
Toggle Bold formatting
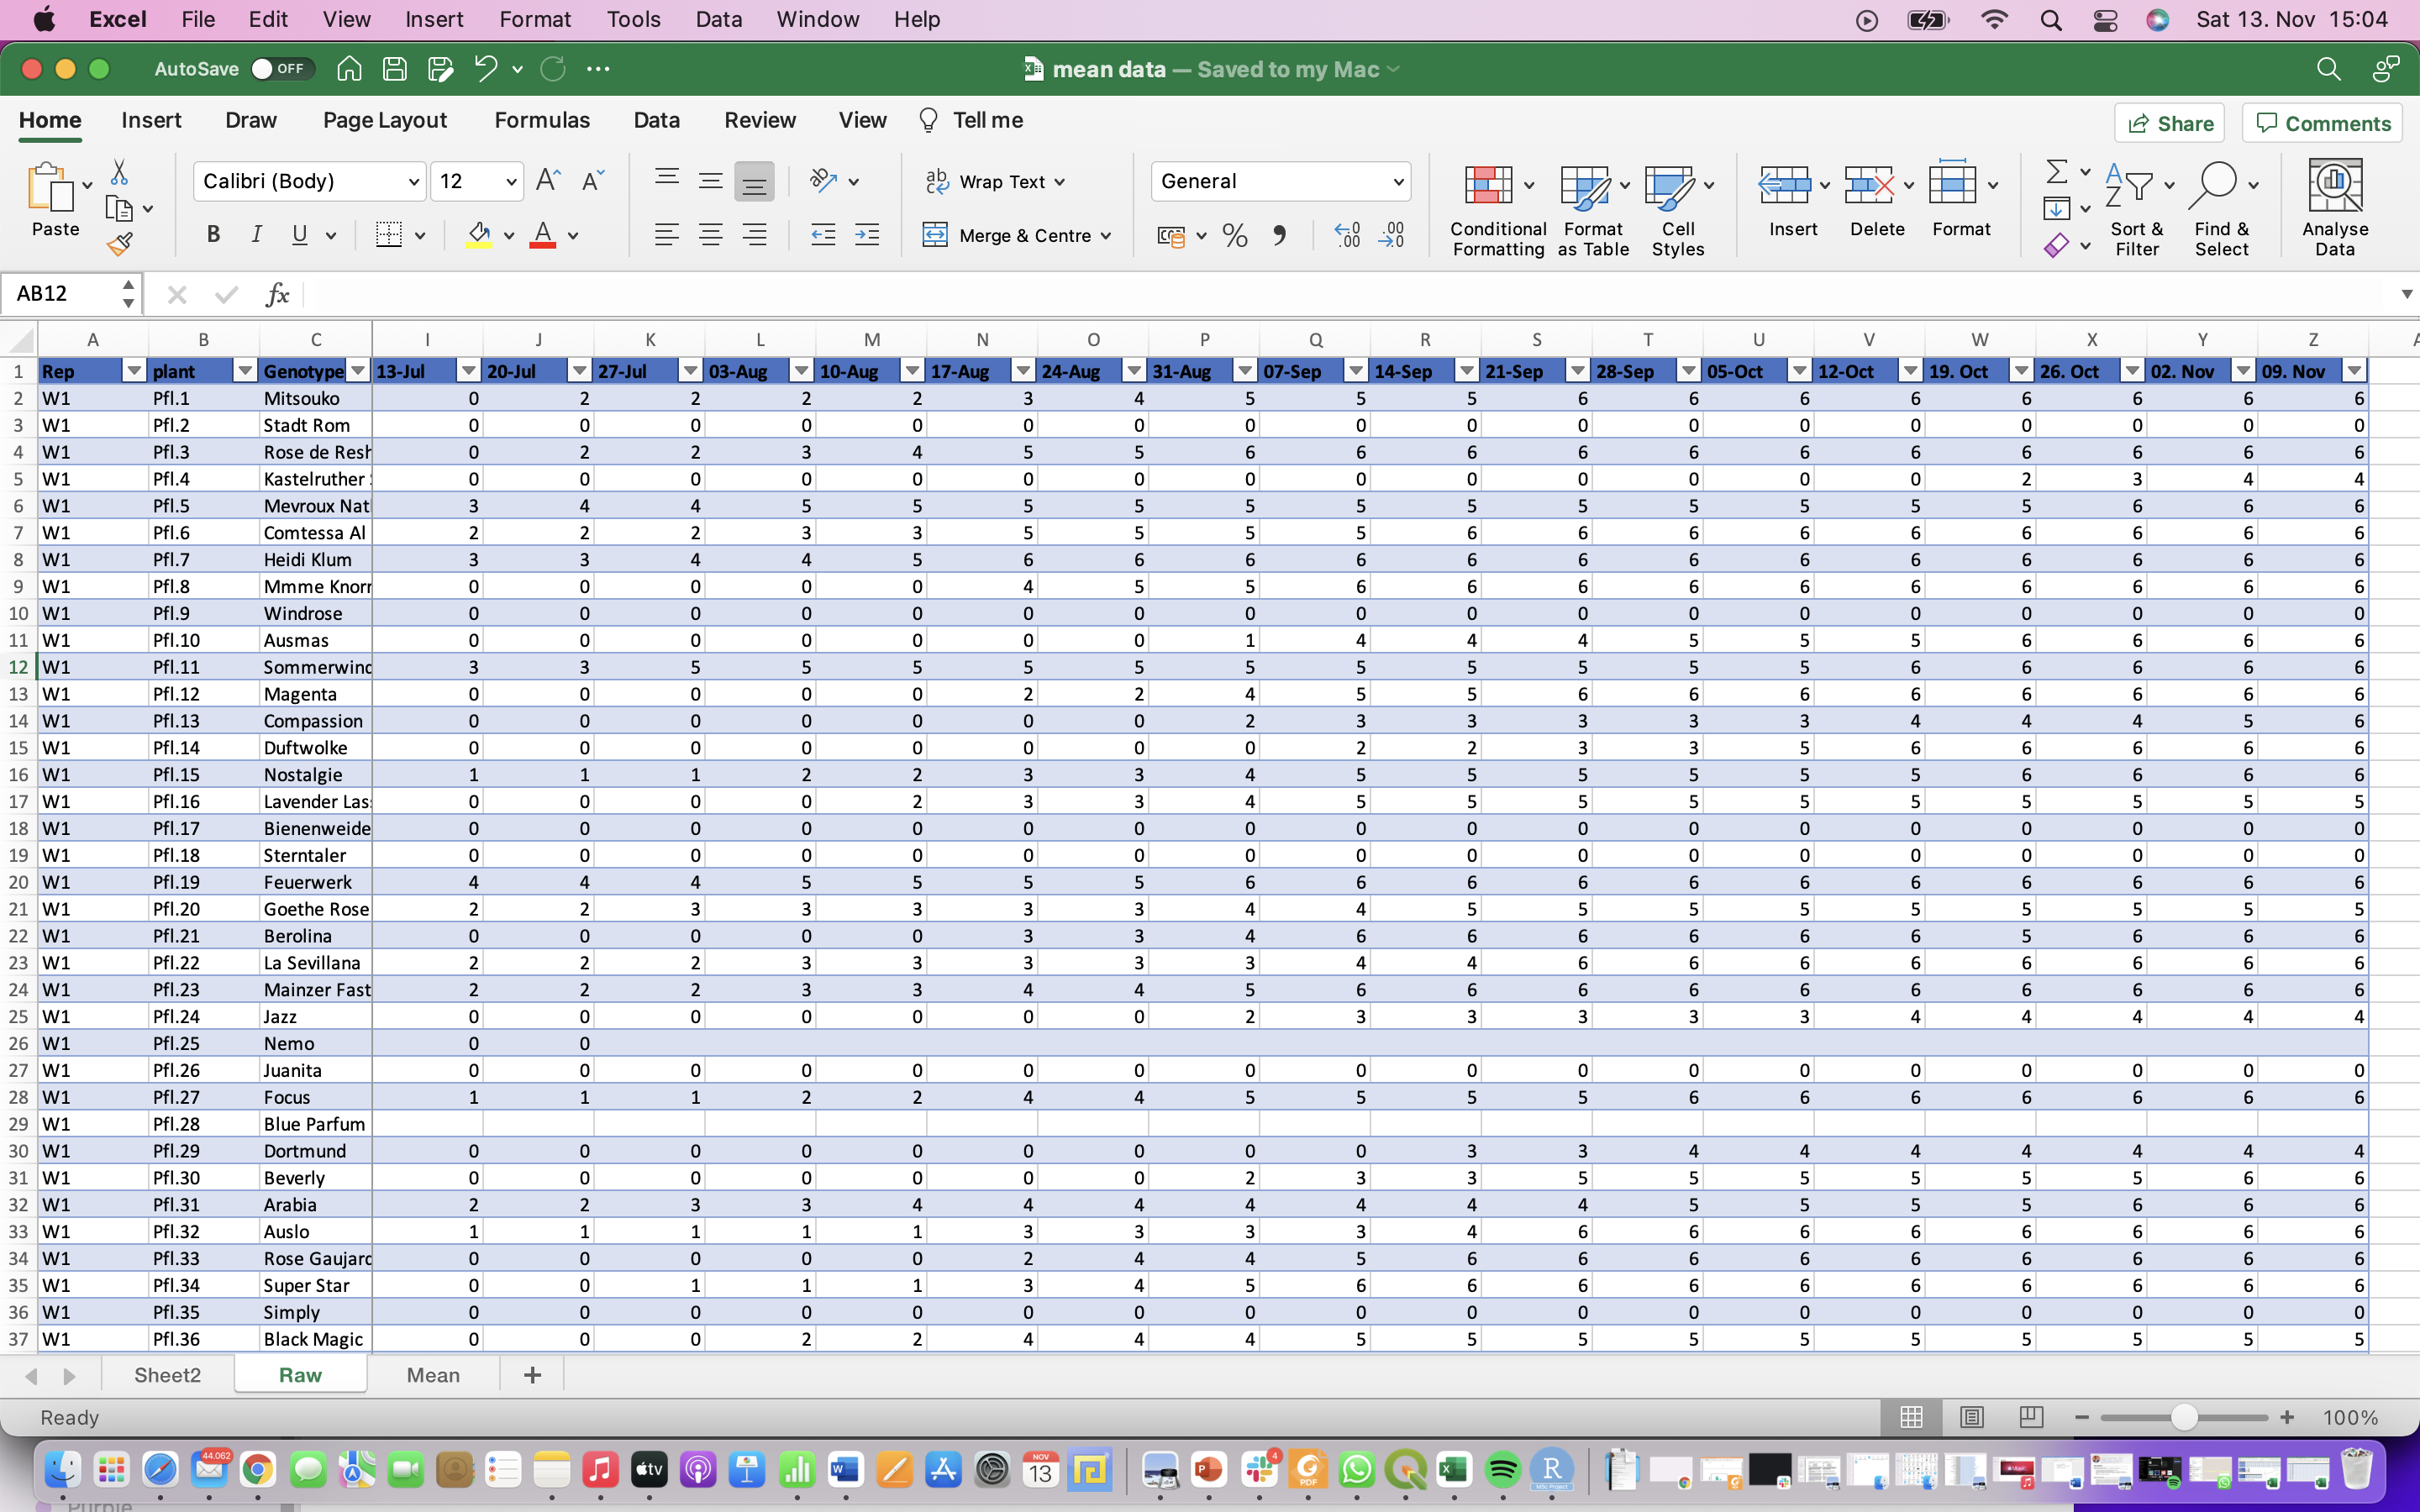pos(212,235)
